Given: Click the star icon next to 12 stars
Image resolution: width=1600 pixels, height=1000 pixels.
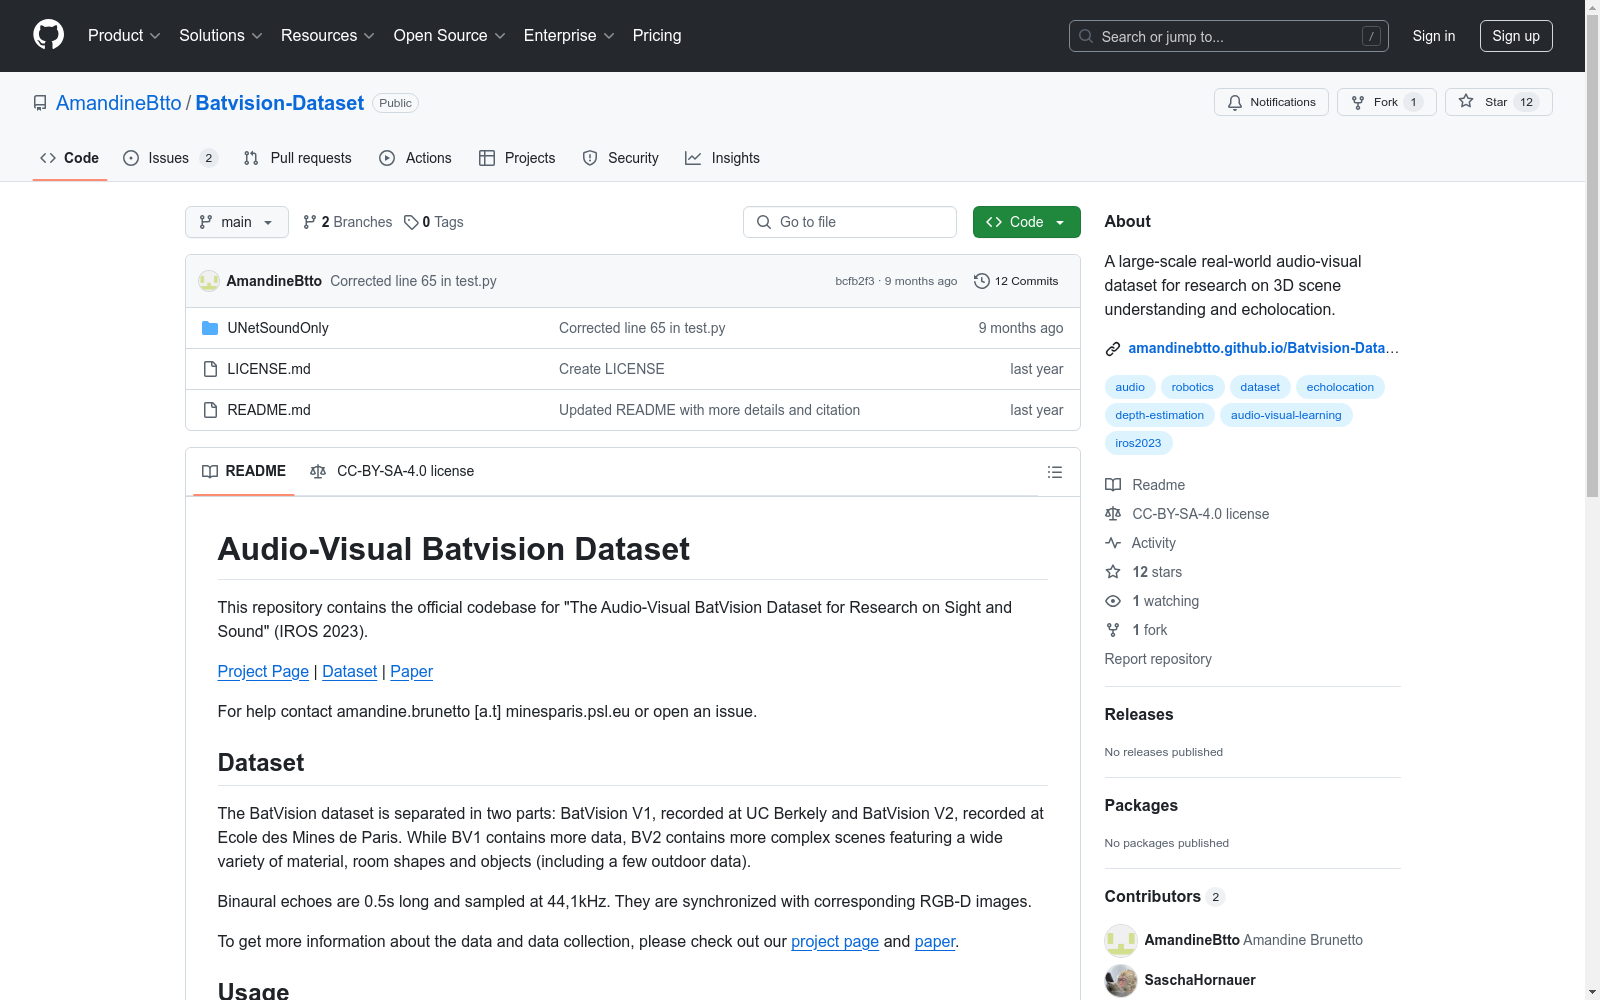Looking at the screenshot, I should [x=1113, y=572].
